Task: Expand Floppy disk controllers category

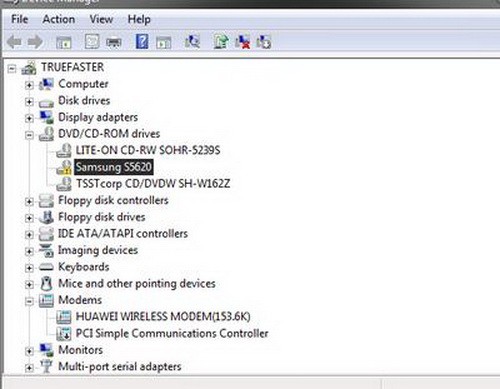Action: tap(29, 201)
